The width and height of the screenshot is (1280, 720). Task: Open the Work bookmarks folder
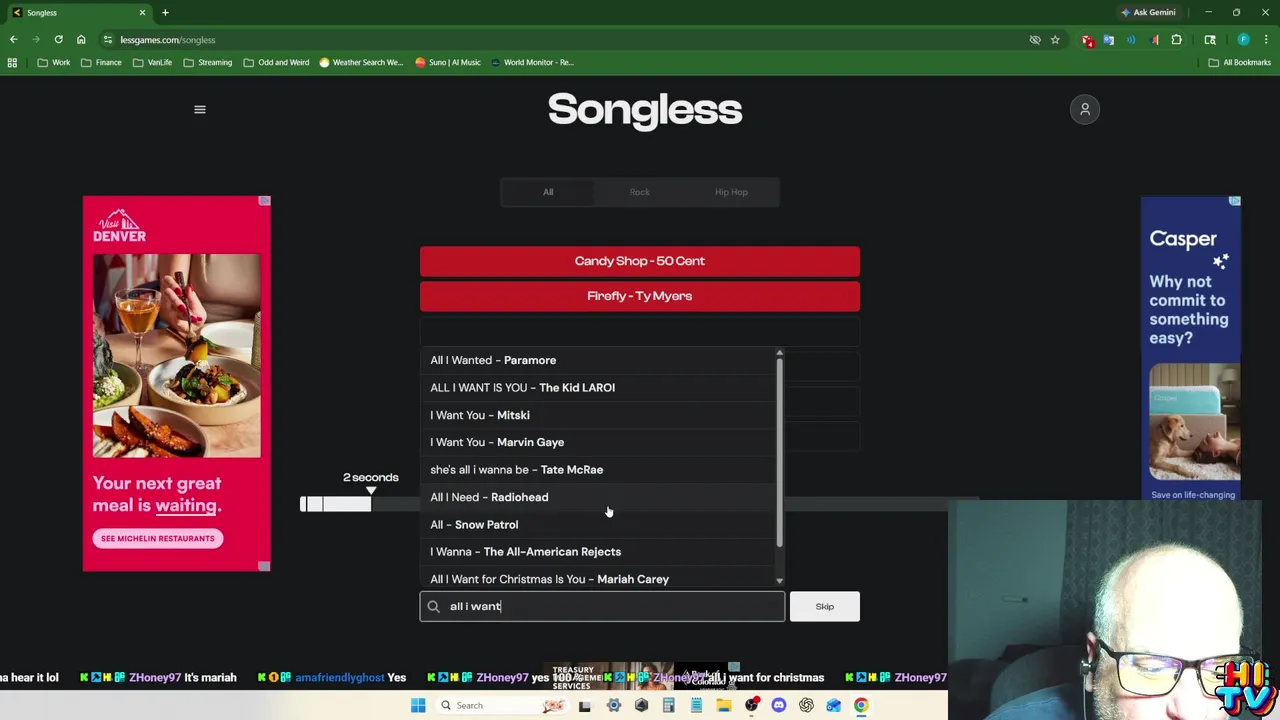coord(54,62)
